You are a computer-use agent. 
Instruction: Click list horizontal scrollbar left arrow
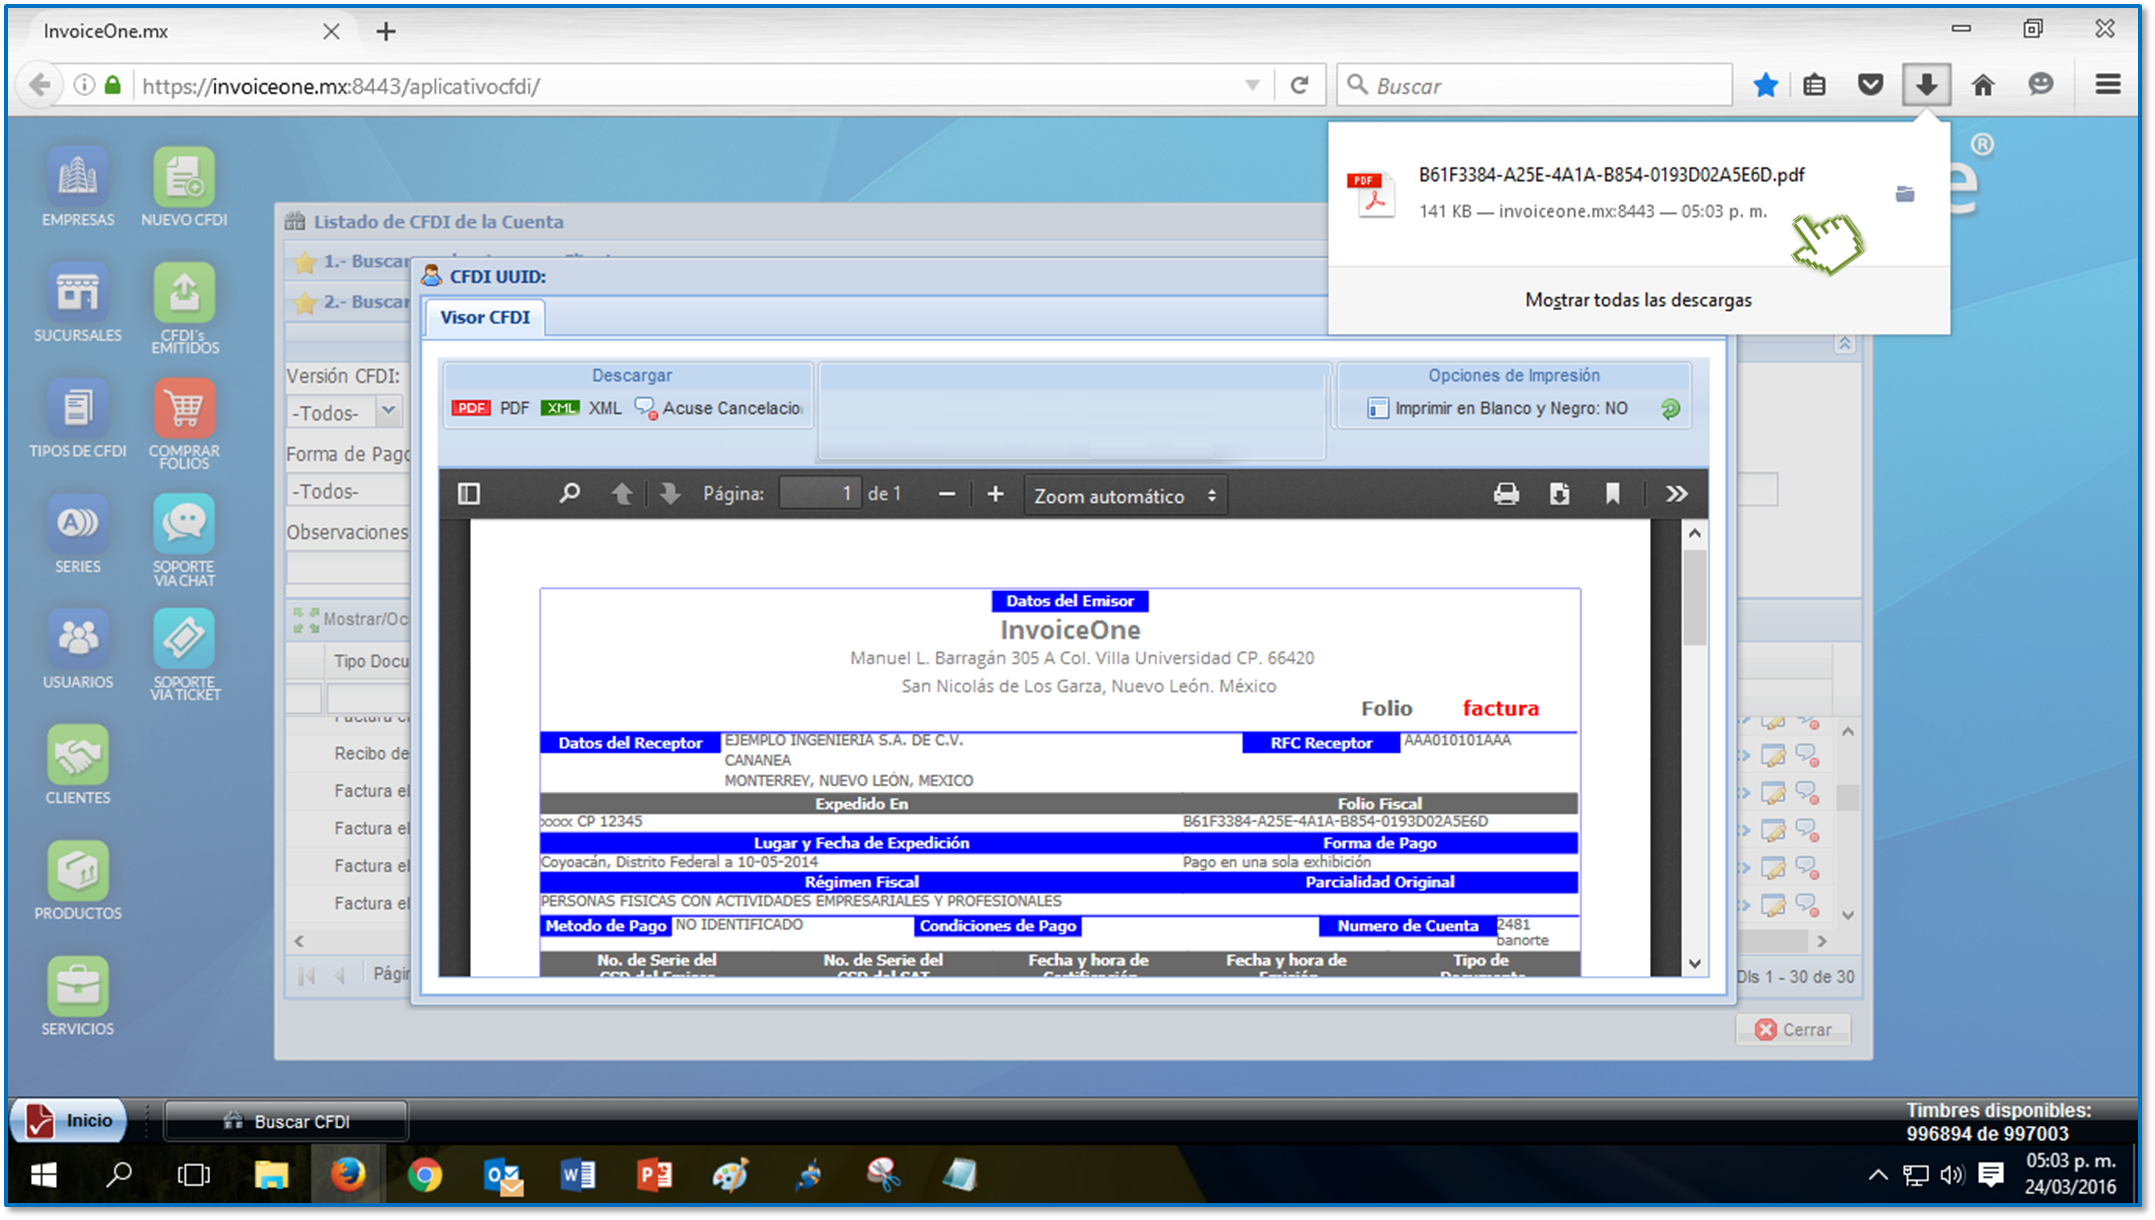[299, 941]
